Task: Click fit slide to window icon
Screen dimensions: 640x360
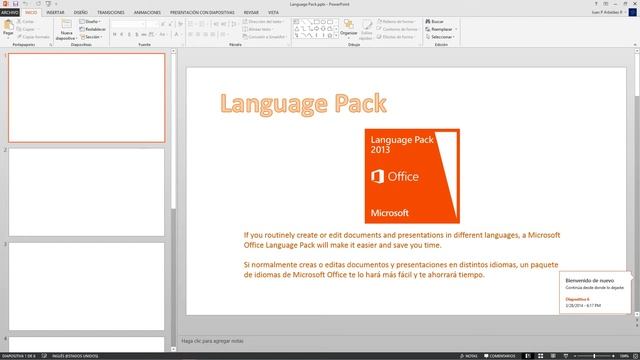Action: (x=636, y=356)
